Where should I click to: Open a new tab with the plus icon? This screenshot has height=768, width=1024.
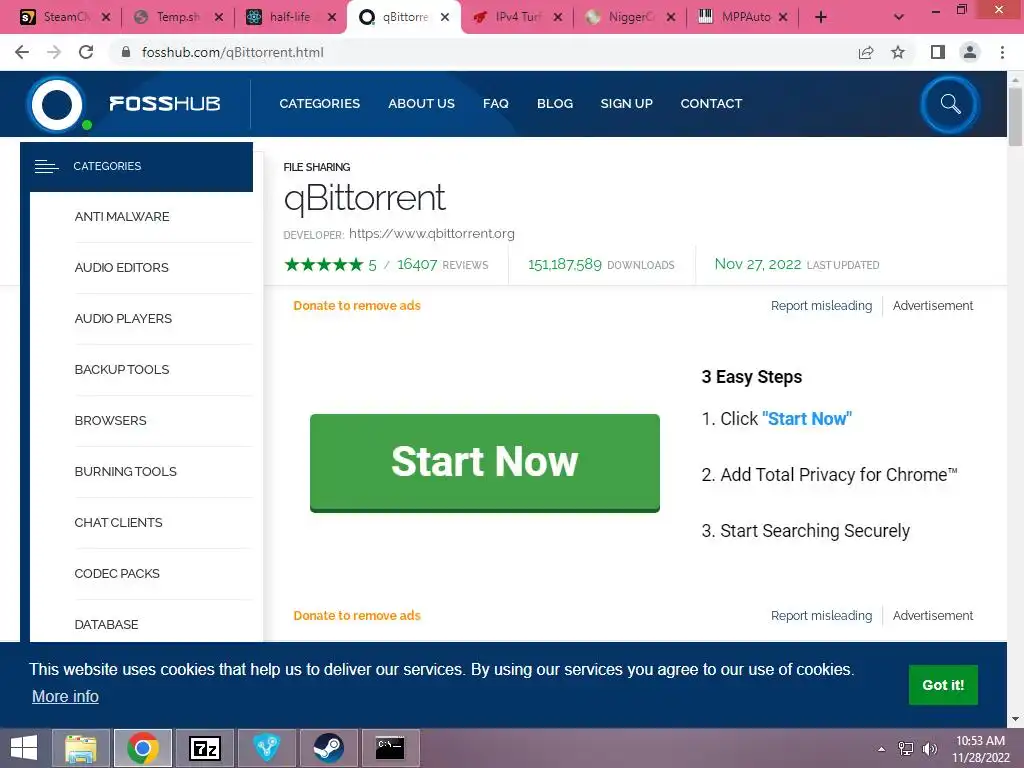point(821,17)
